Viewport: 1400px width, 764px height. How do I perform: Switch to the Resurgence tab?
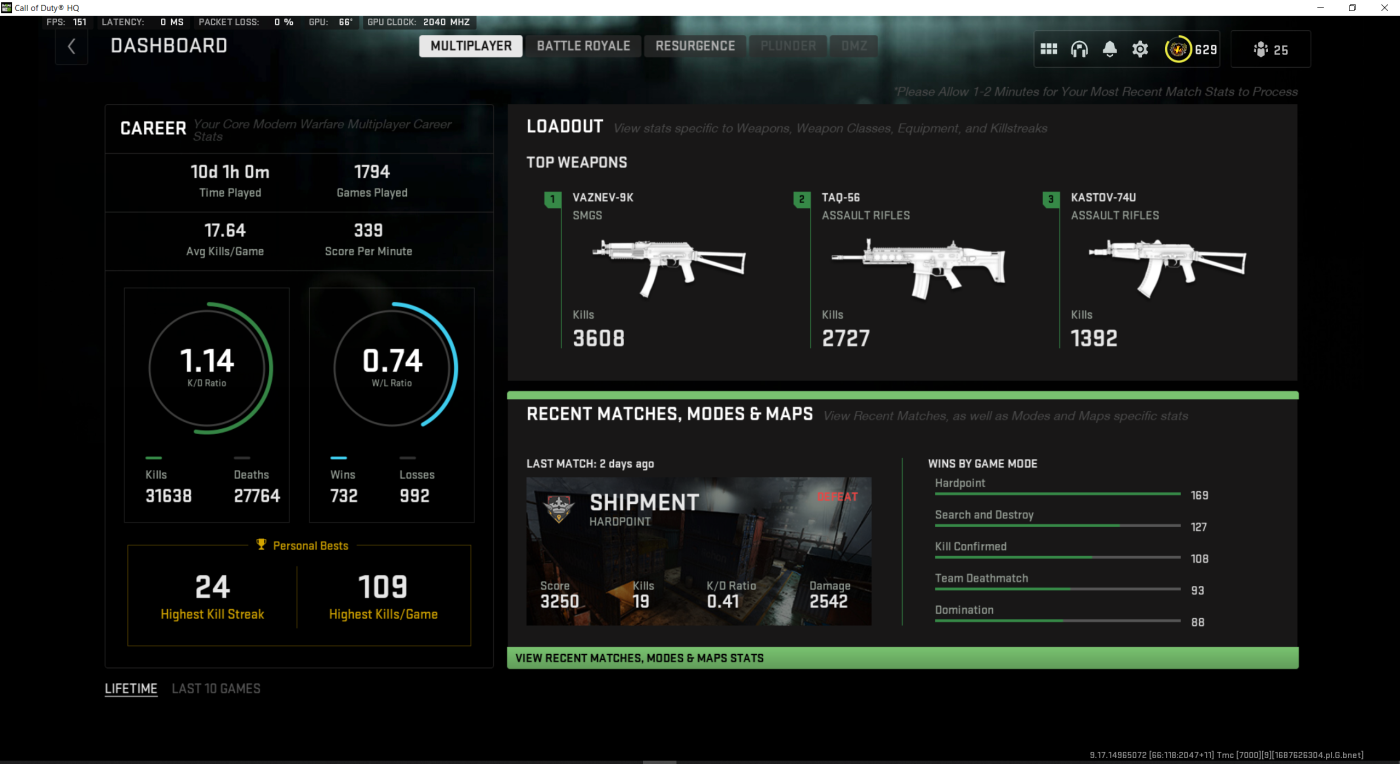695,46
